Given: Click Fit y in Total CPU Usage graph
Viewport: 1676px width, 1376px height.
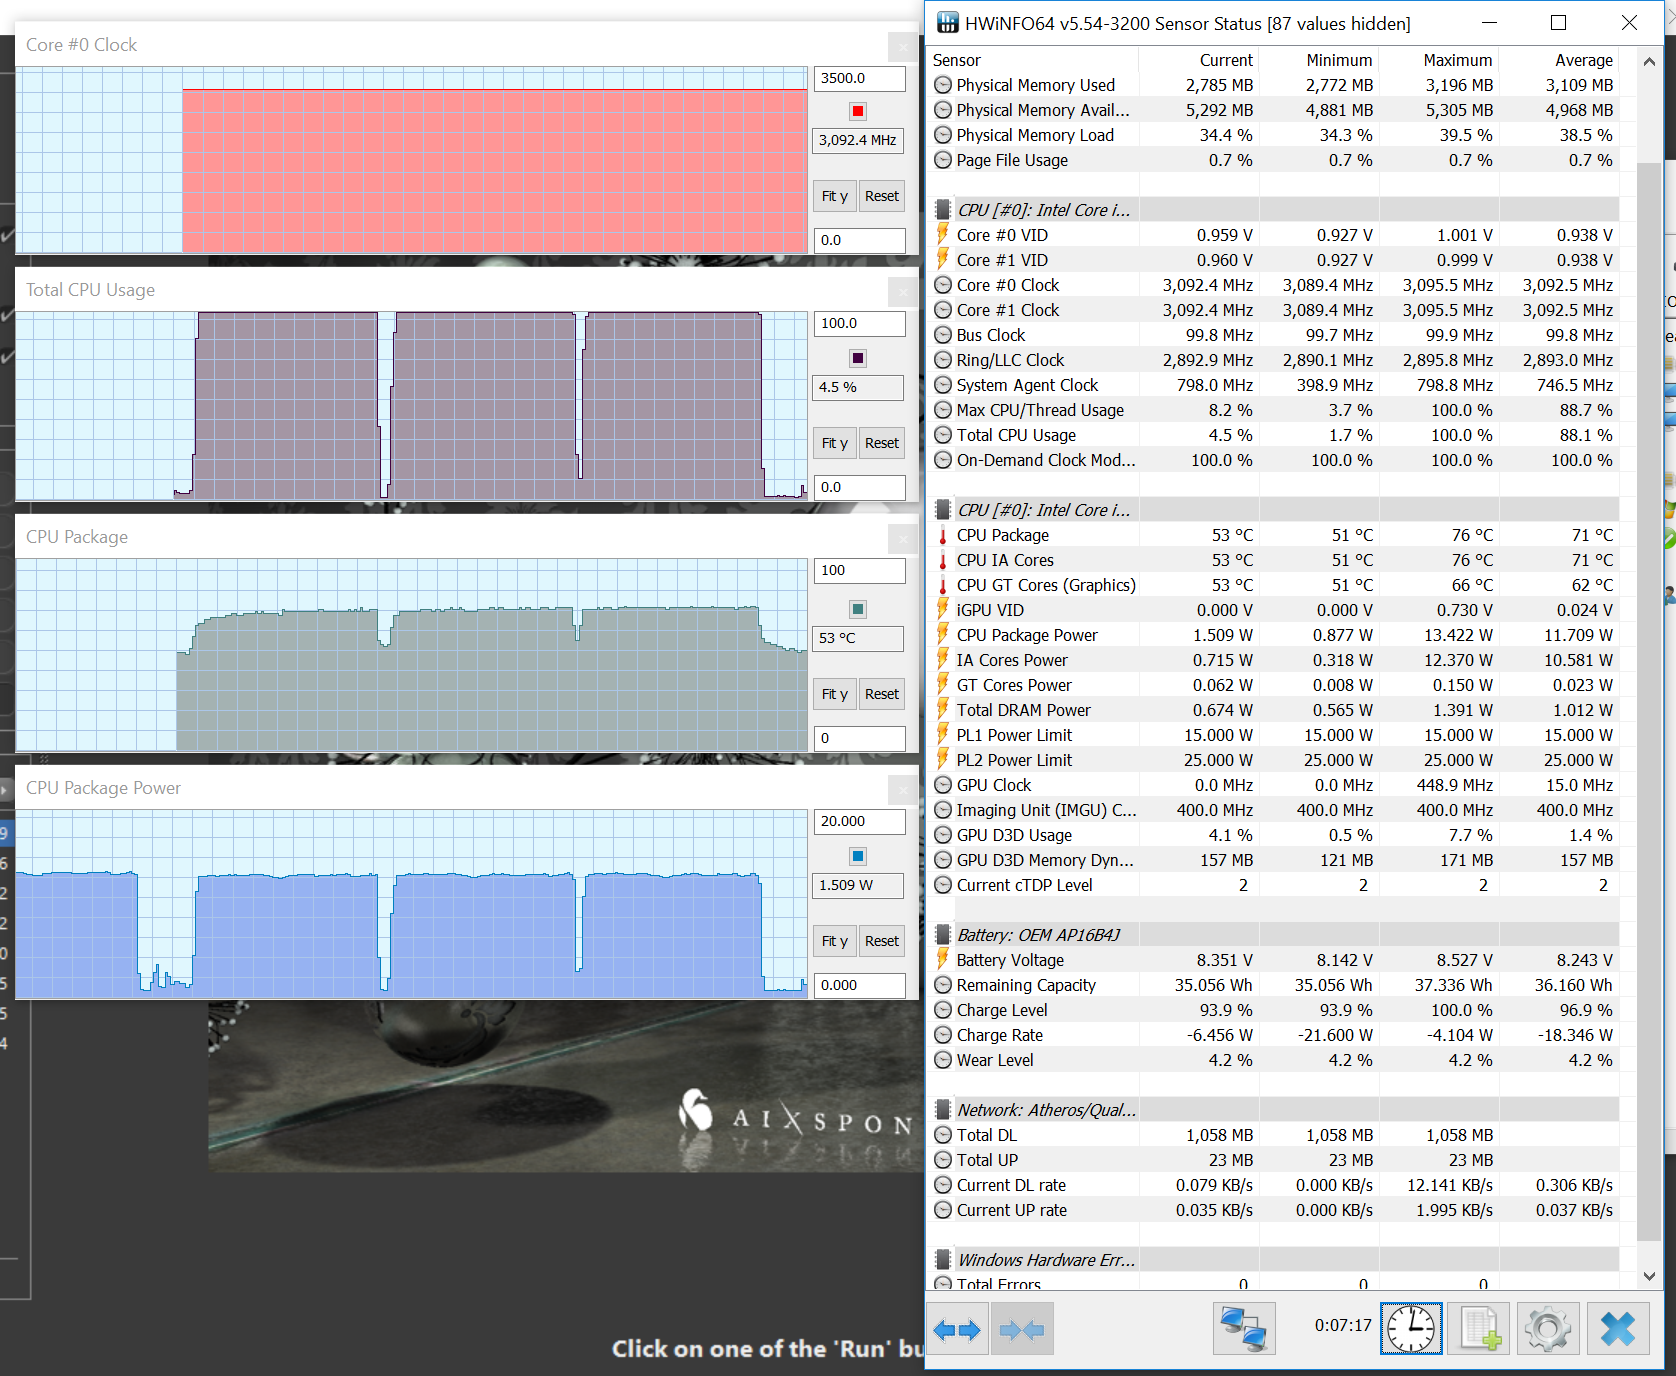Looking at the screenshot, I should pyautogui.click(x=834, y=443).
